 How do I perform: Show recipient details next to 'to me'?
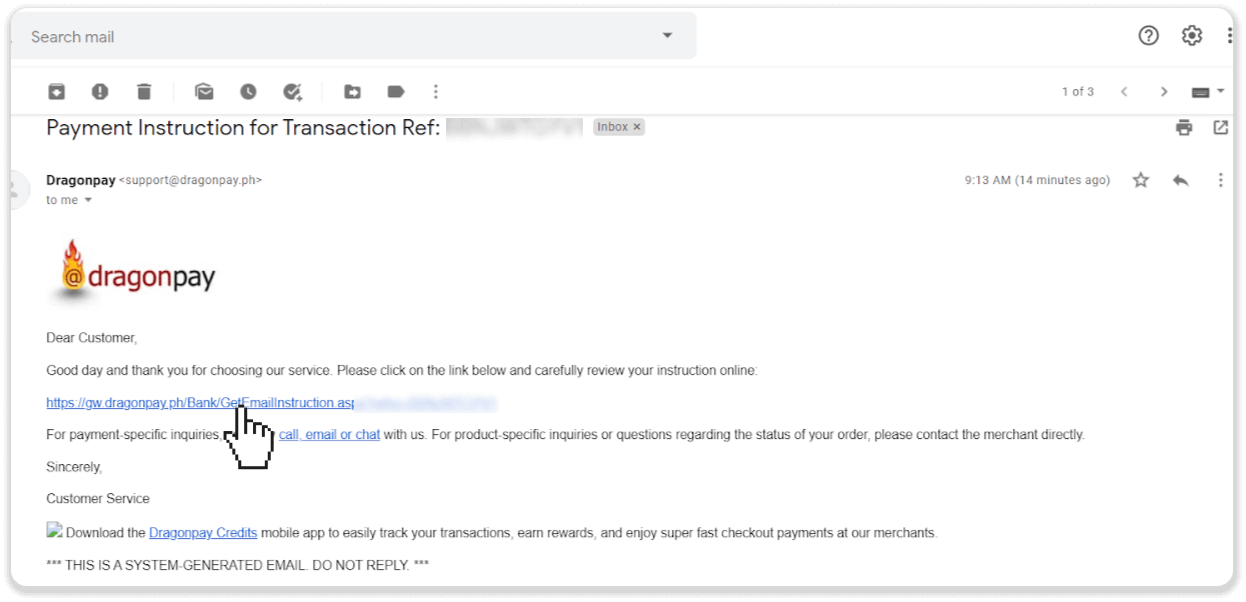coord(88,200)
